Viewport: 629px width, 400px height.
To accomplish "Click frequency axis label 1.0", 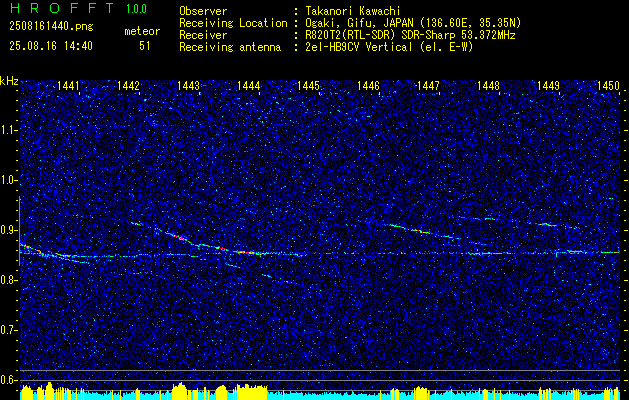I will (7, 181).
